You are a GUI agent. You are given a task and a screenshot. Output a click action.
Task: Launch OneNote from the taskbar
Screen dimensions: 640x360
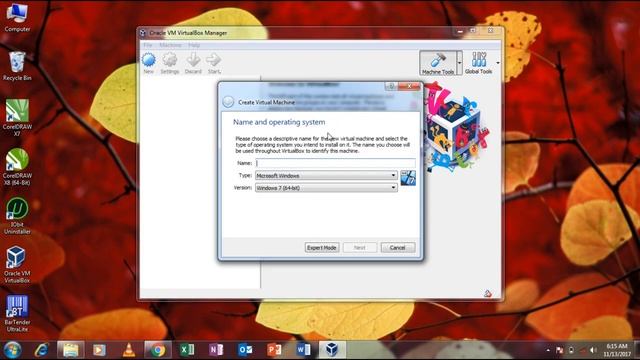pyautogui.click(x=216, y=350)
